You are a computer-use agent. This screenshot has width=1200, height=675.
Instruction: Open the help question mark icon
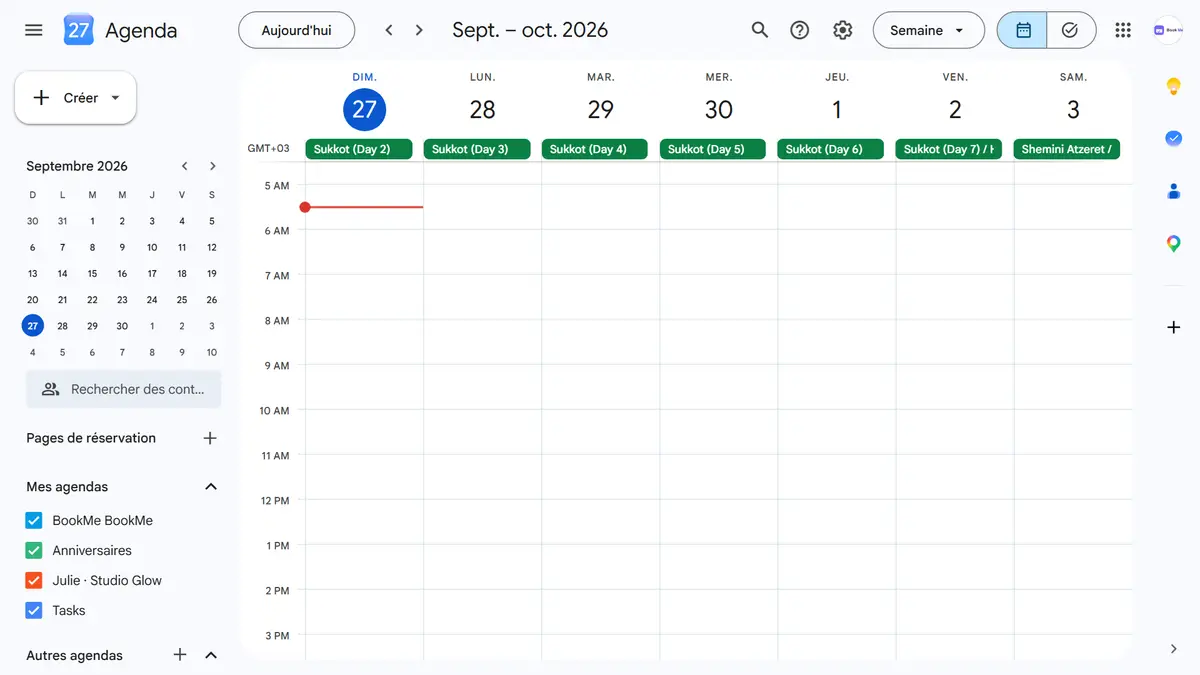(x=800, y=30)
